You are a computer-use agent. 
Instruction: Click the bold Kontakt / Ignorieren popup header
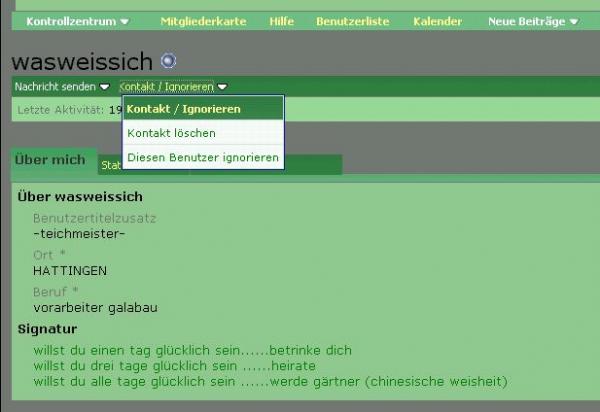point(184,109)
